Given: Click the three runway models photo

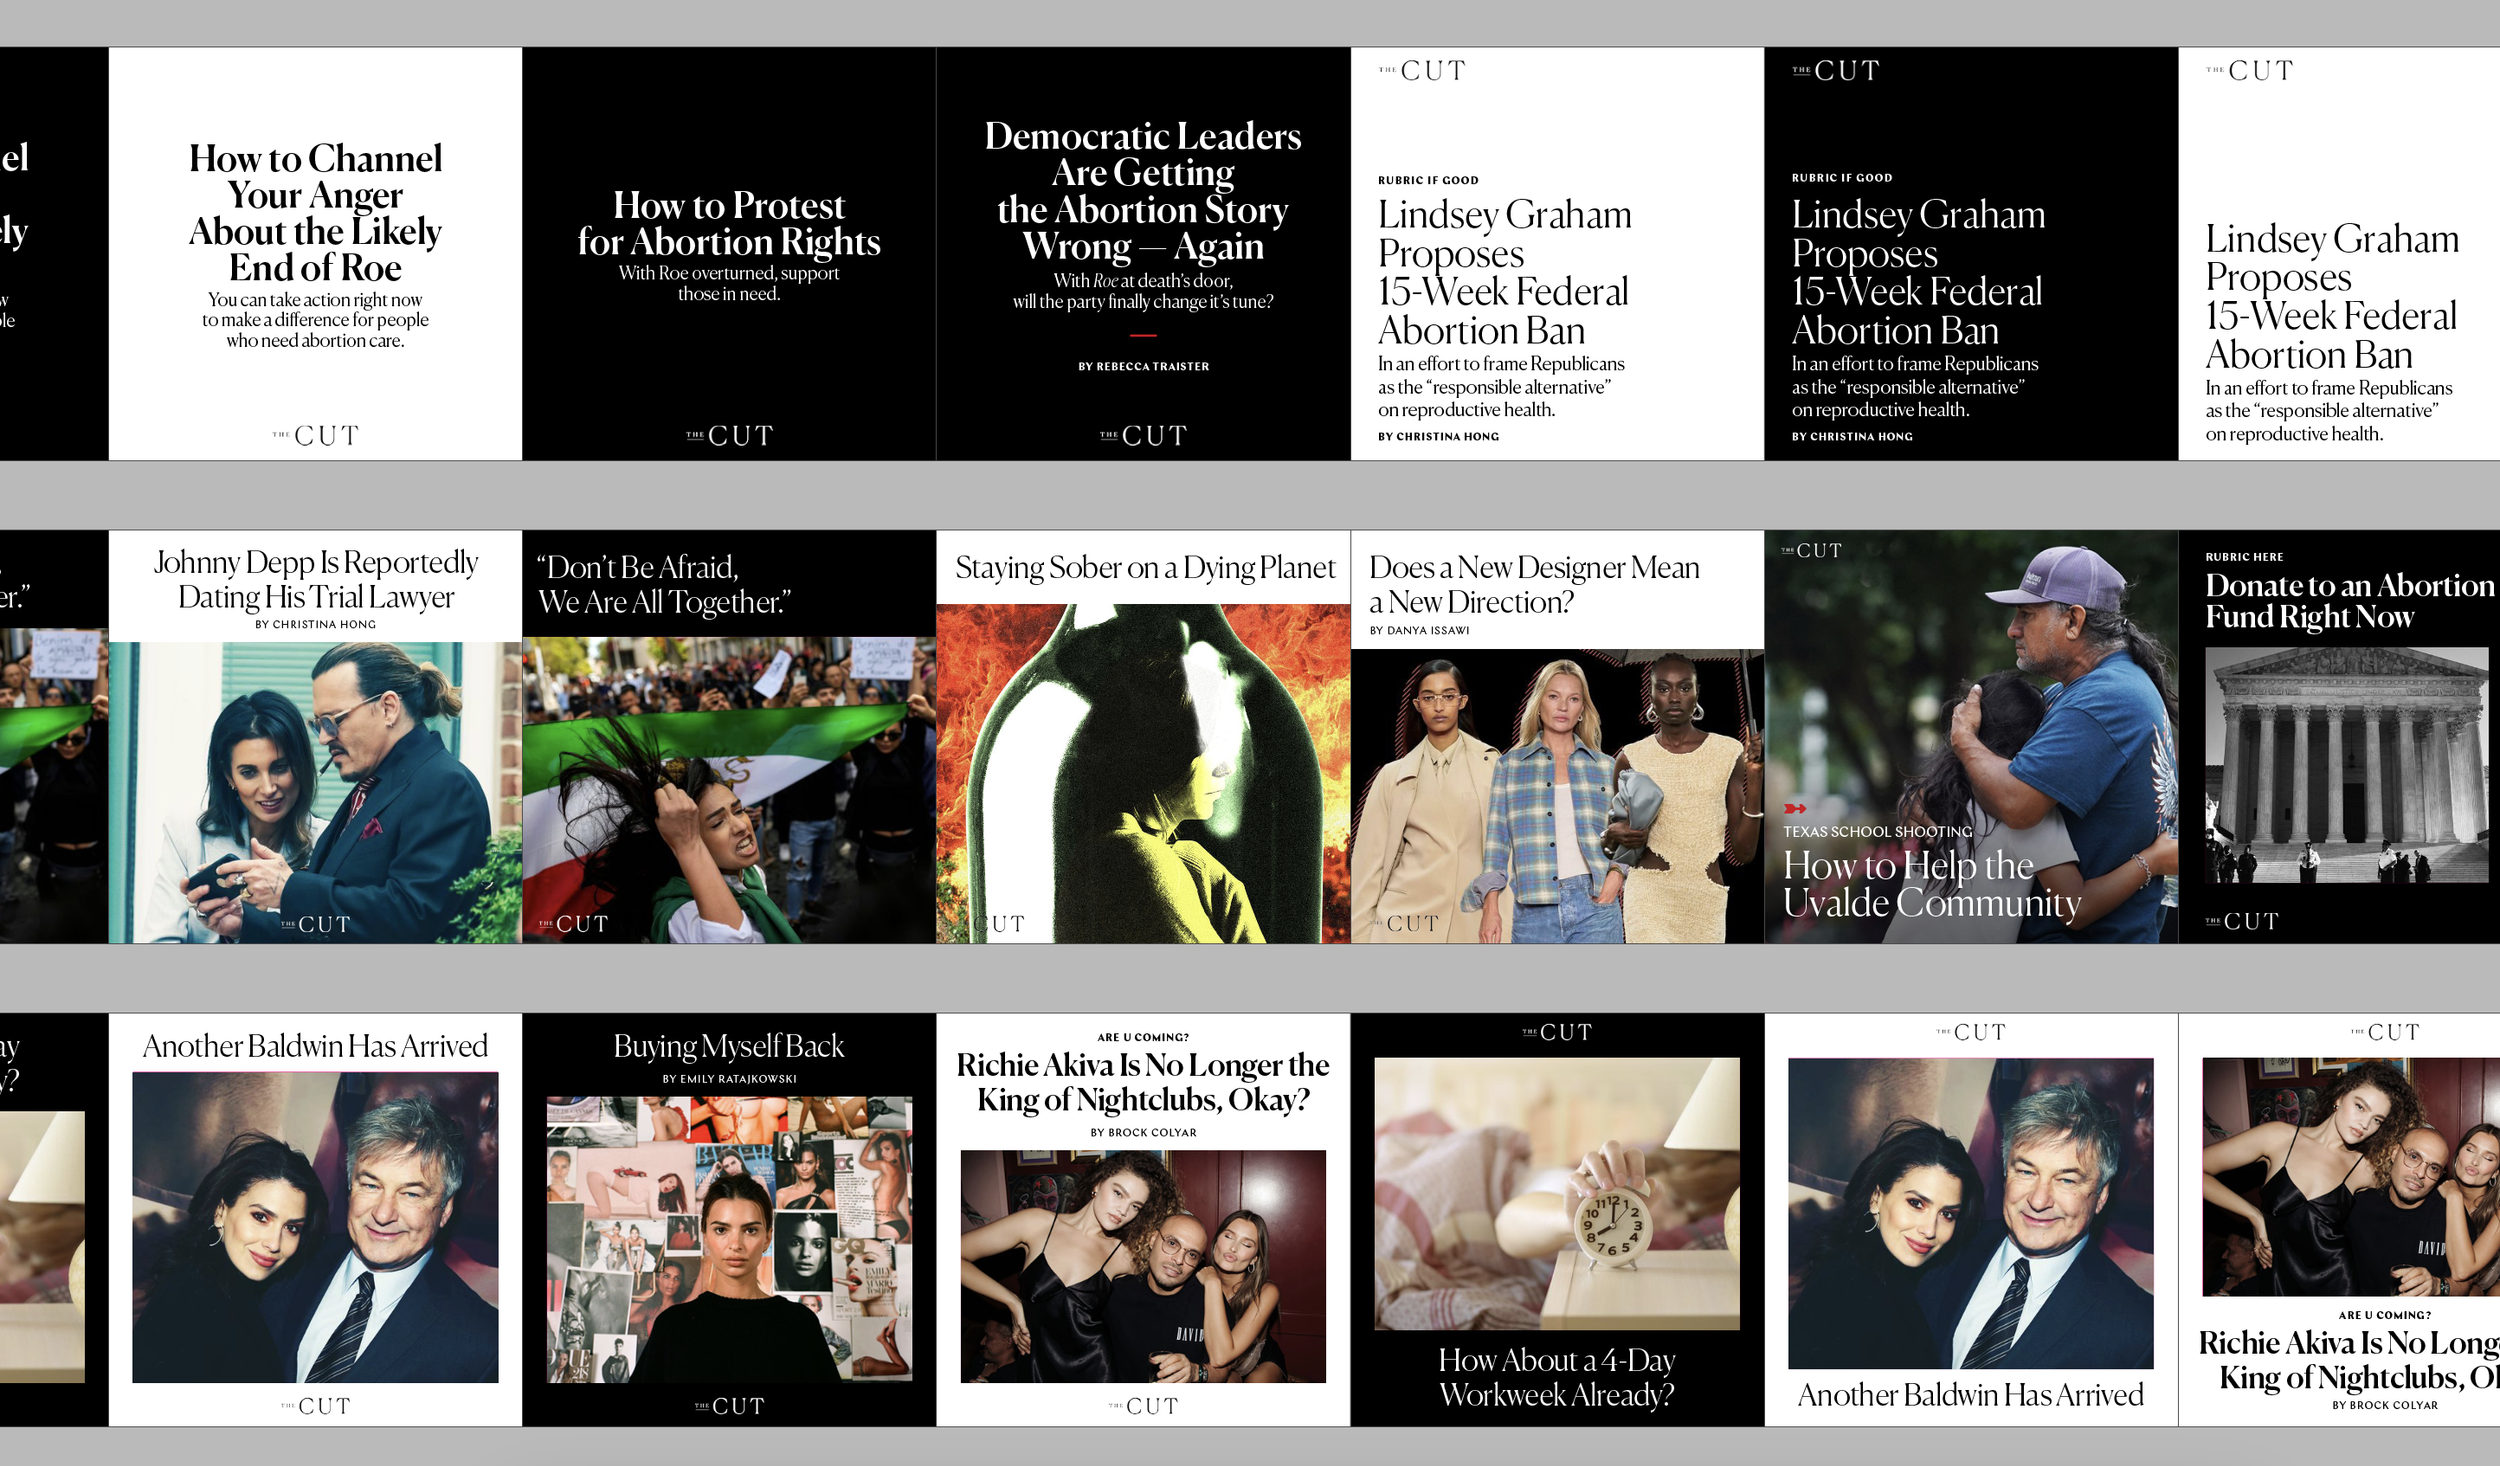Looking at the screenshot, I should pos(1557,796).
